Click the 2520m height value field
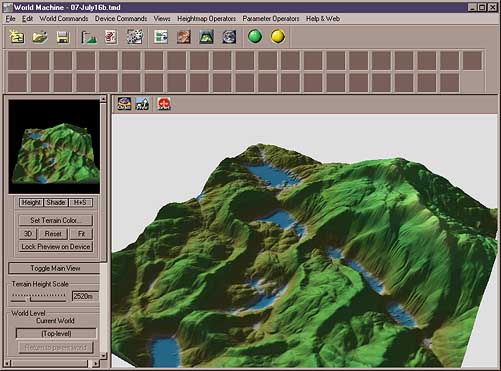This screenshot has width=501, height=371. click(85, 296)
